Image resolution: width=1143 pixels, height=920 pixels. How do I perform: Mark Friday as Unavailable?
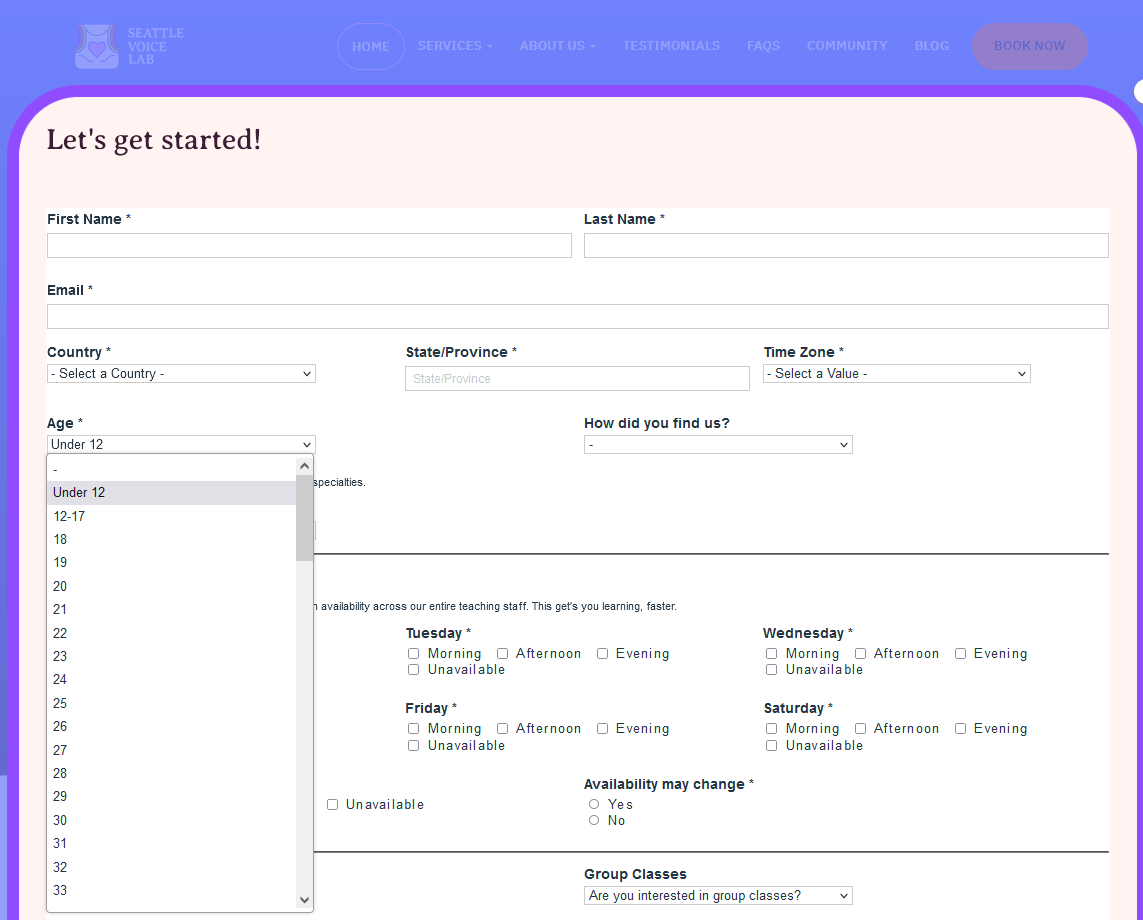click(x=413, y=746)
